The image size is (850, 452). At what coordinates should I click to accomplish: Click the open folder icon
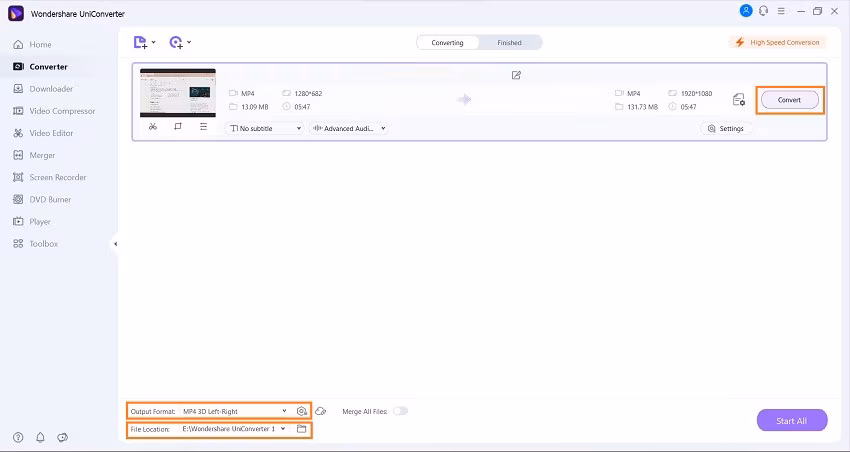click(x=301, y=429)
